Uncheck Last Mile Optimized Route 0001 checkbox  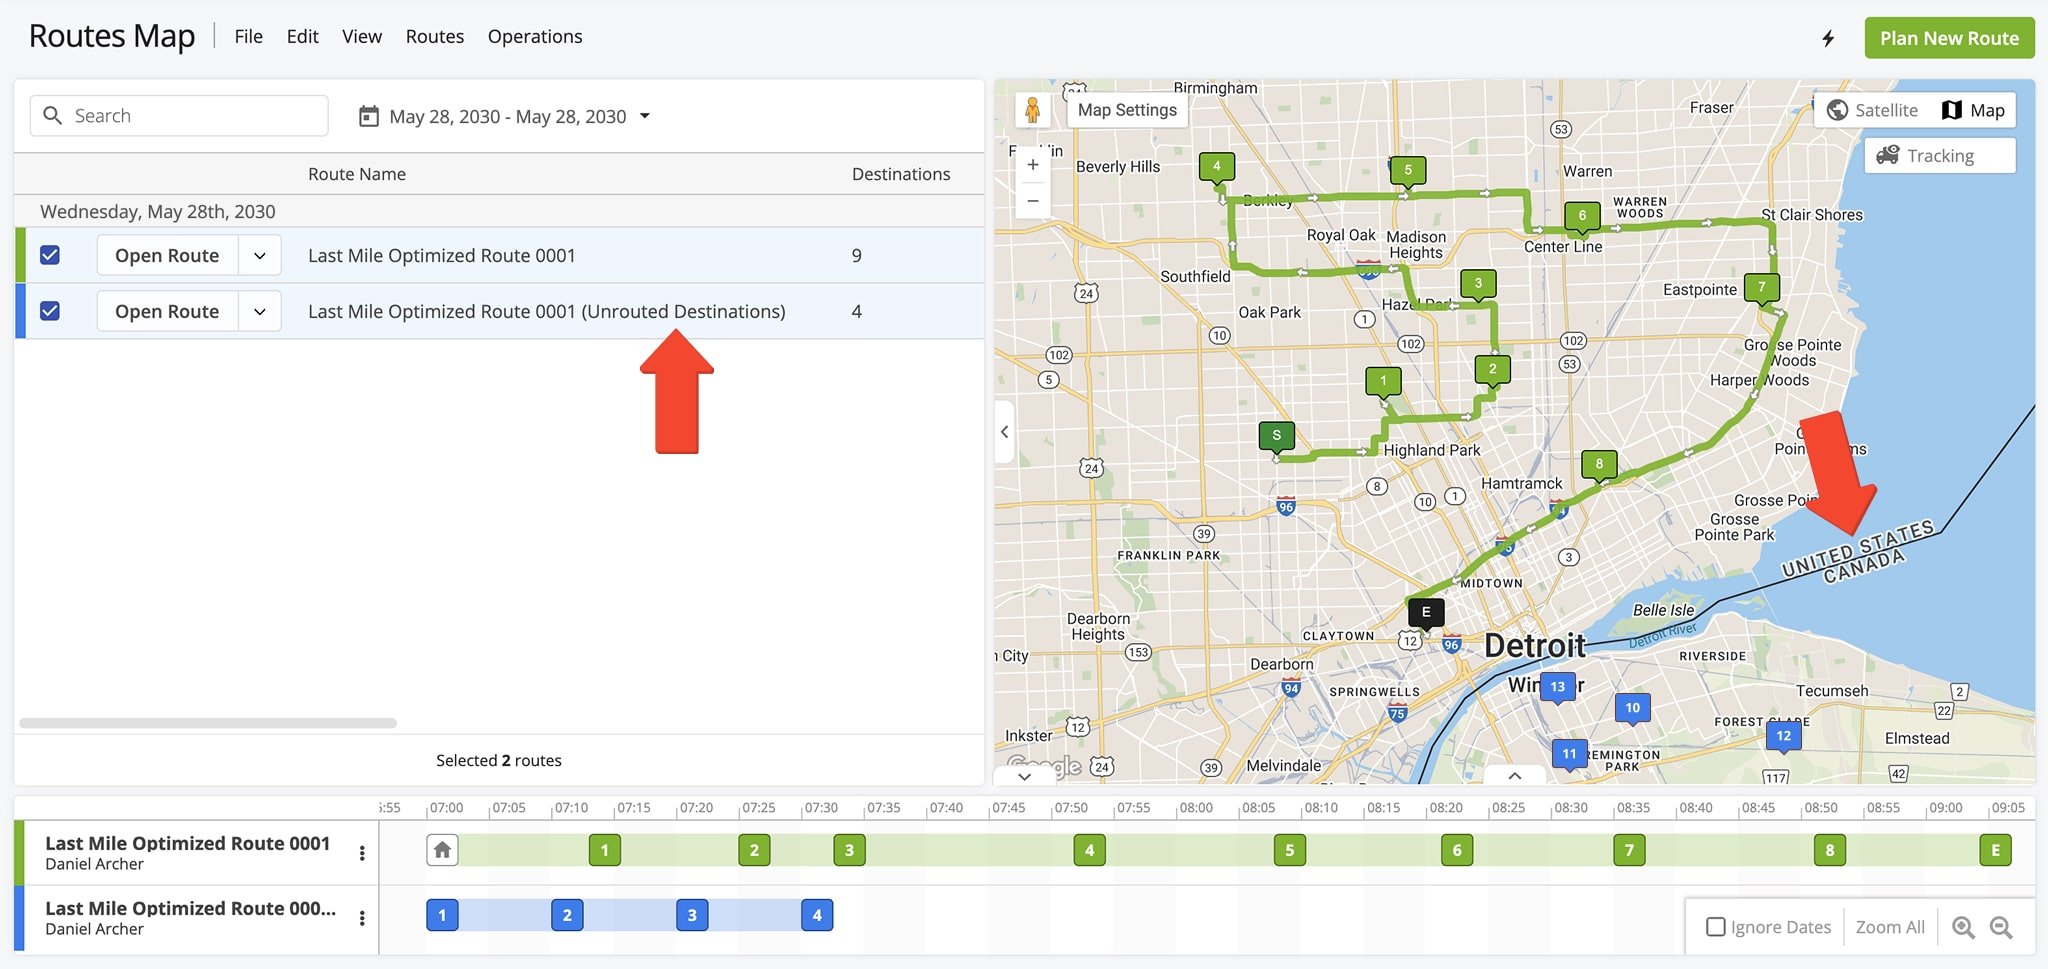[50, 255]
